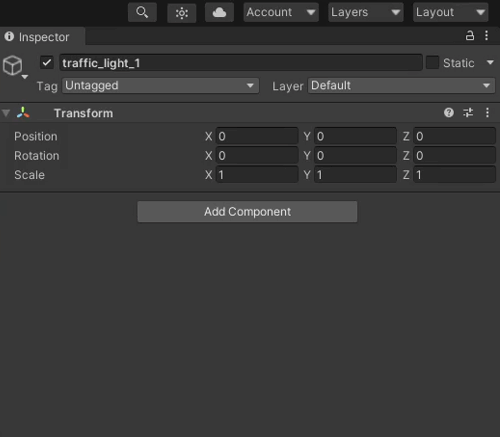
Task: Click the Rotation Y field
Action: (355, 155)
